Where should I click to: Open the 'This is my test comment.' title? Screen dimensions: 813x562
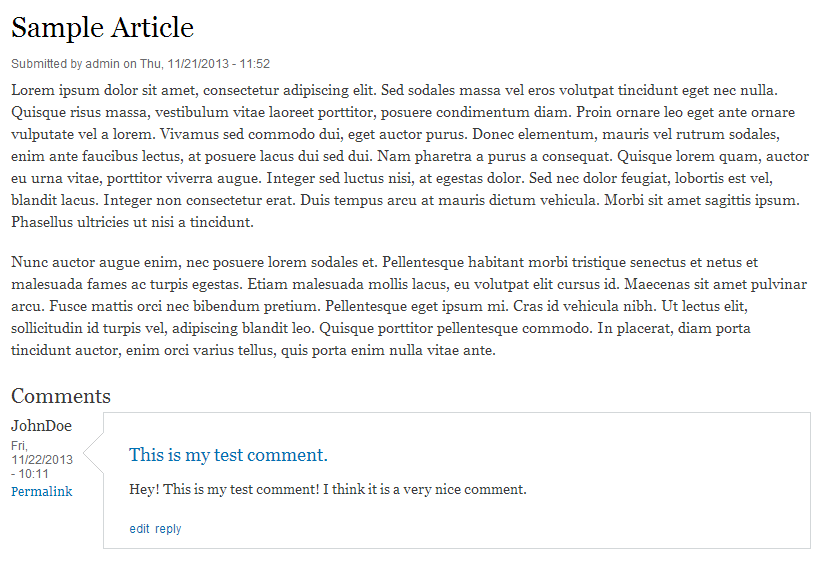click(x=228, y=456)
